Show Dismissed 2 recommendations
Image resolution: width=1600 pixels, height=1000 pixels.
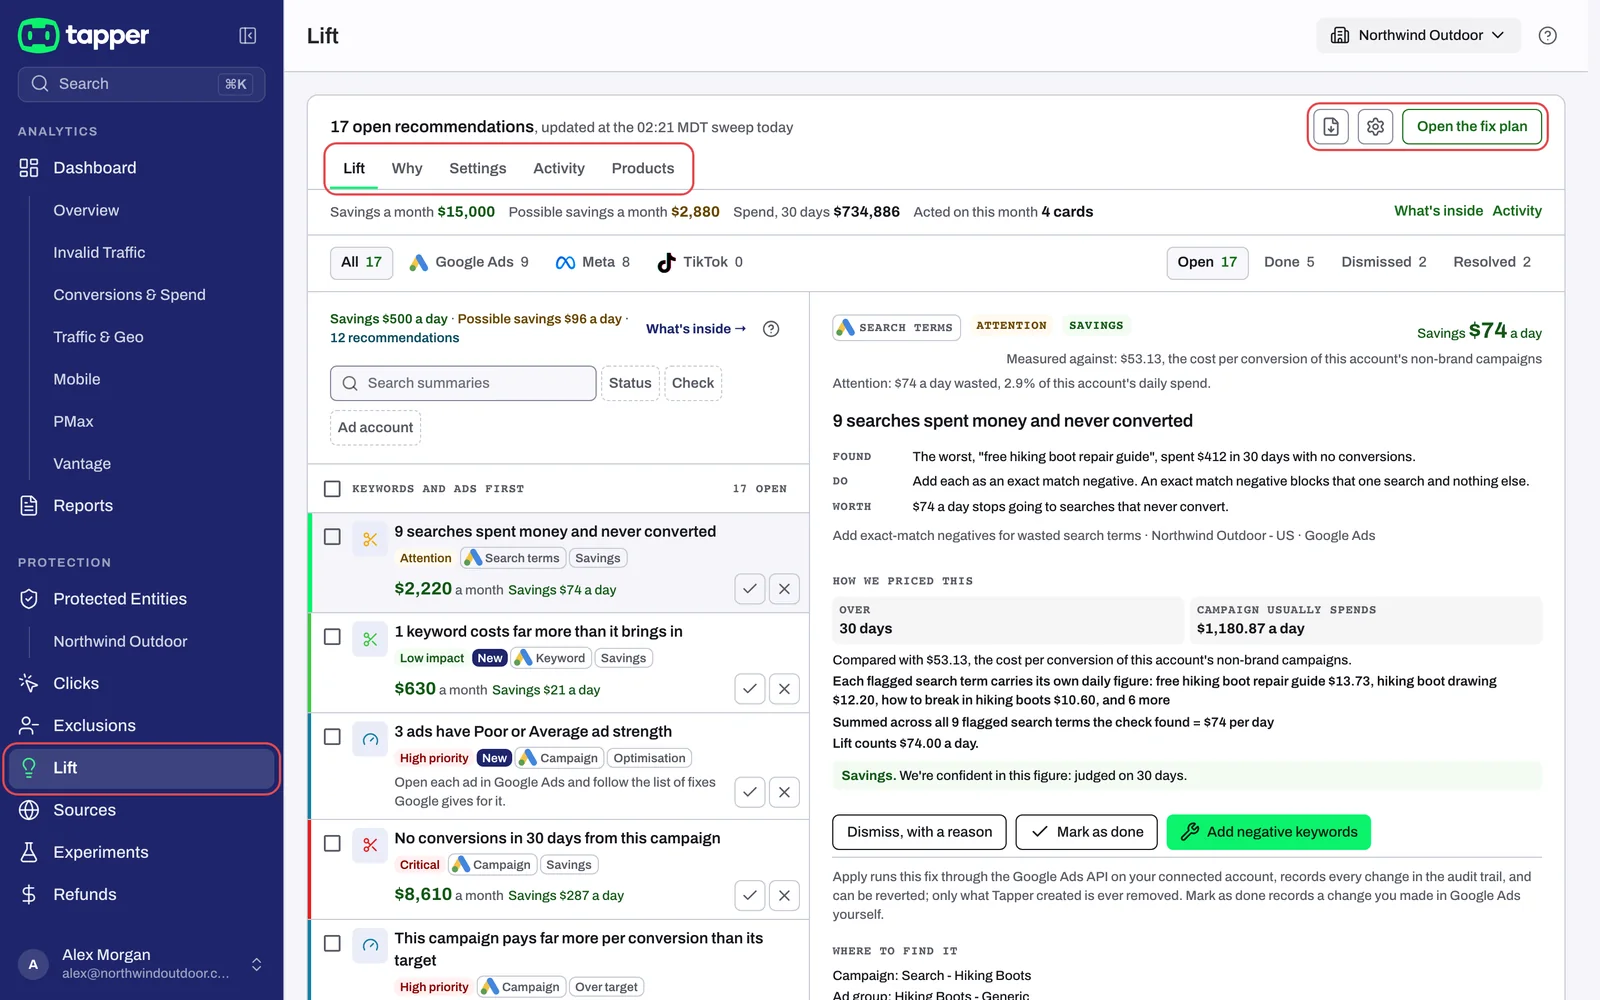coord(1384,262)
